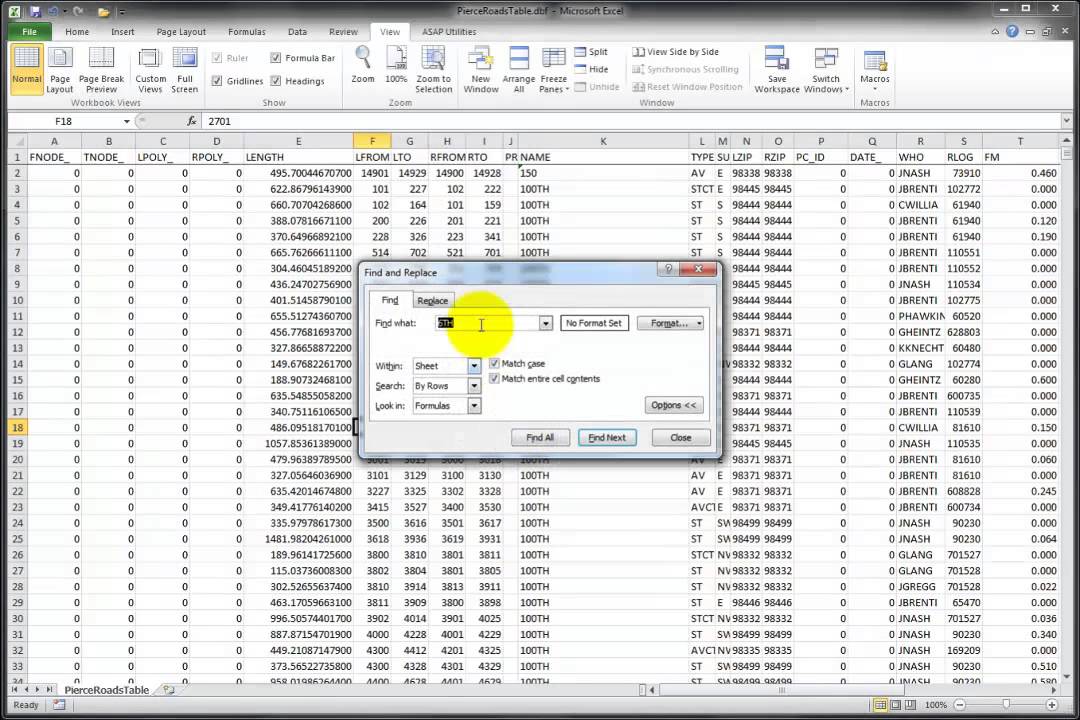Viewport: 1080px width, 720px height.
Task: Open Page Break Preview
Action: click(101, 70)
